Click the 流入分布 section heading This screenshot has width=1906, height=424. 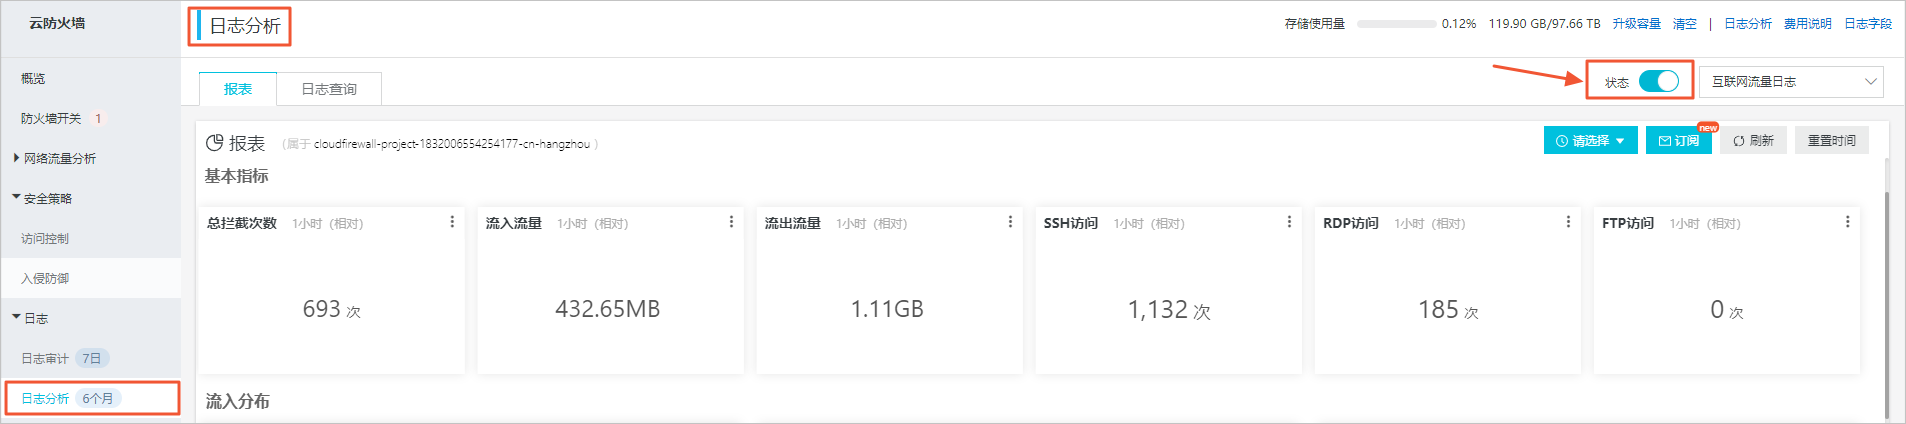(x=237, y=401)
